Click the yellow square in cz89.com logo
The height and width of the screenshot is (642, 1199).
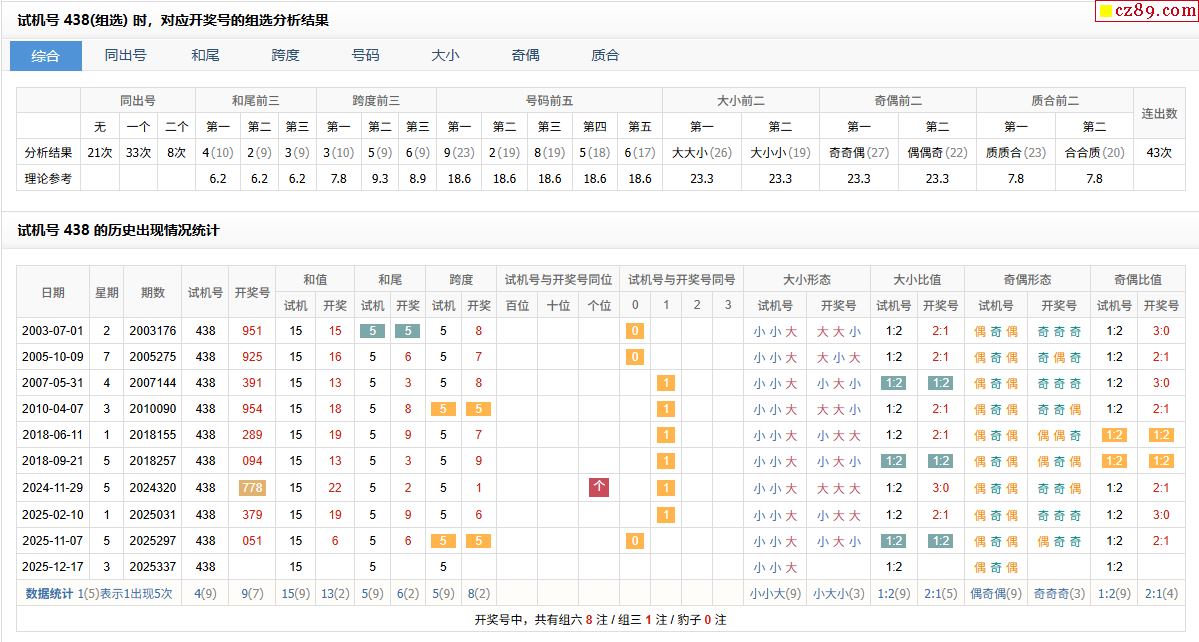coord(1105,12)
